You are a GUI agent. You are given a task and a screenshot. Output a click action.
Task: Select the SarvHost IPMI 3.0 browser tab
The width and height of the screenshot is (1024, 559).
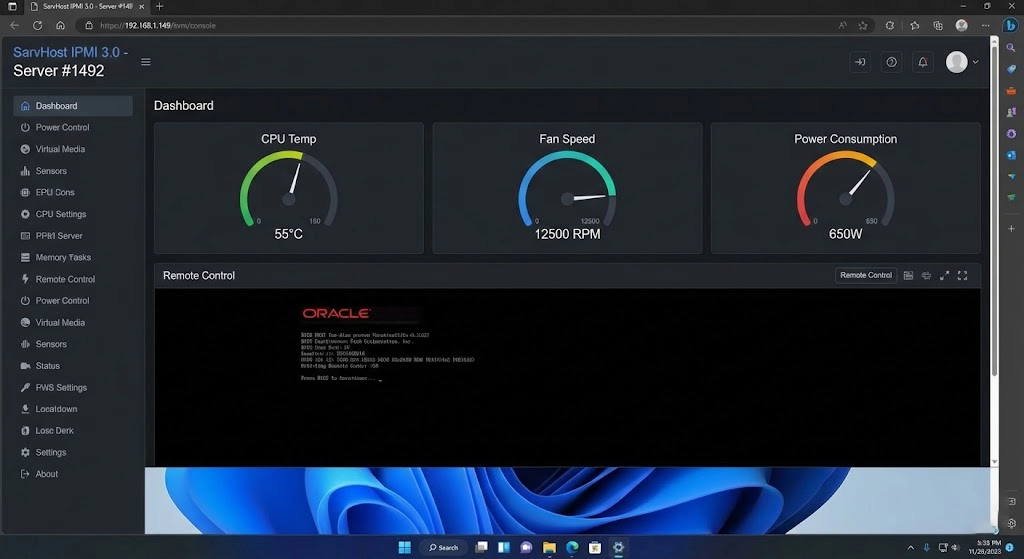point(87,7)
